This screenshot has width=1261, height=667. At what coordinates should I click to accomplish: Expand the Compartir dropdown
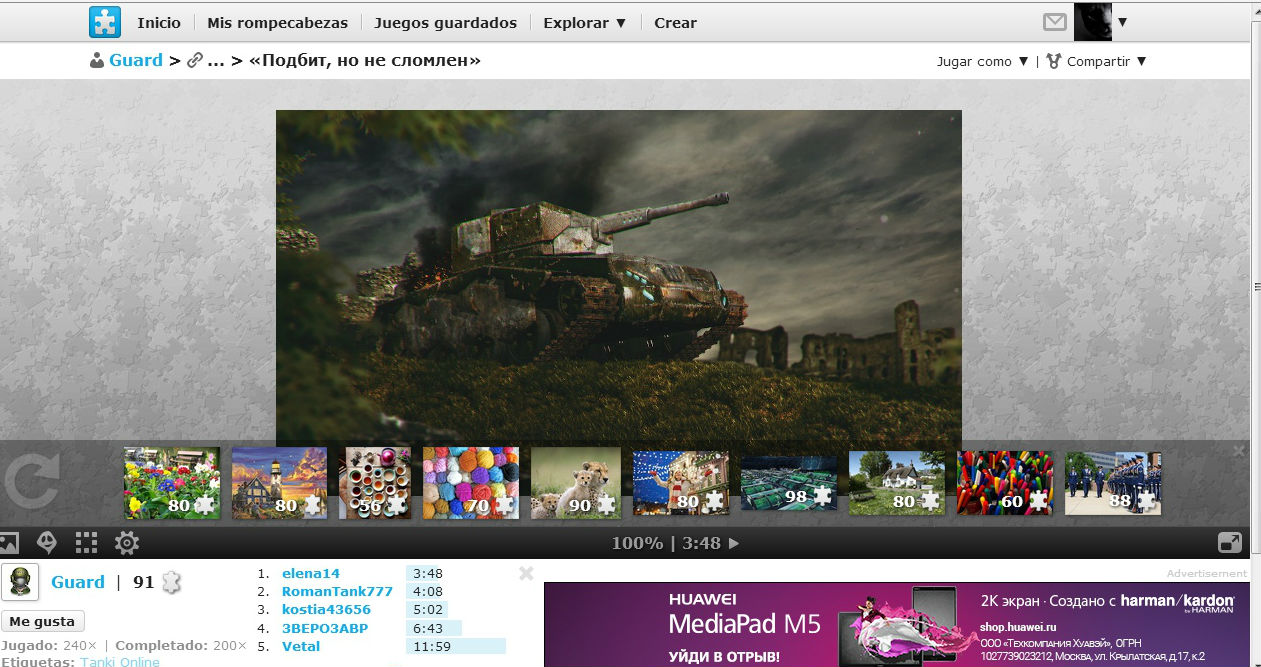pyautogui.click(x=1097, y=61)
